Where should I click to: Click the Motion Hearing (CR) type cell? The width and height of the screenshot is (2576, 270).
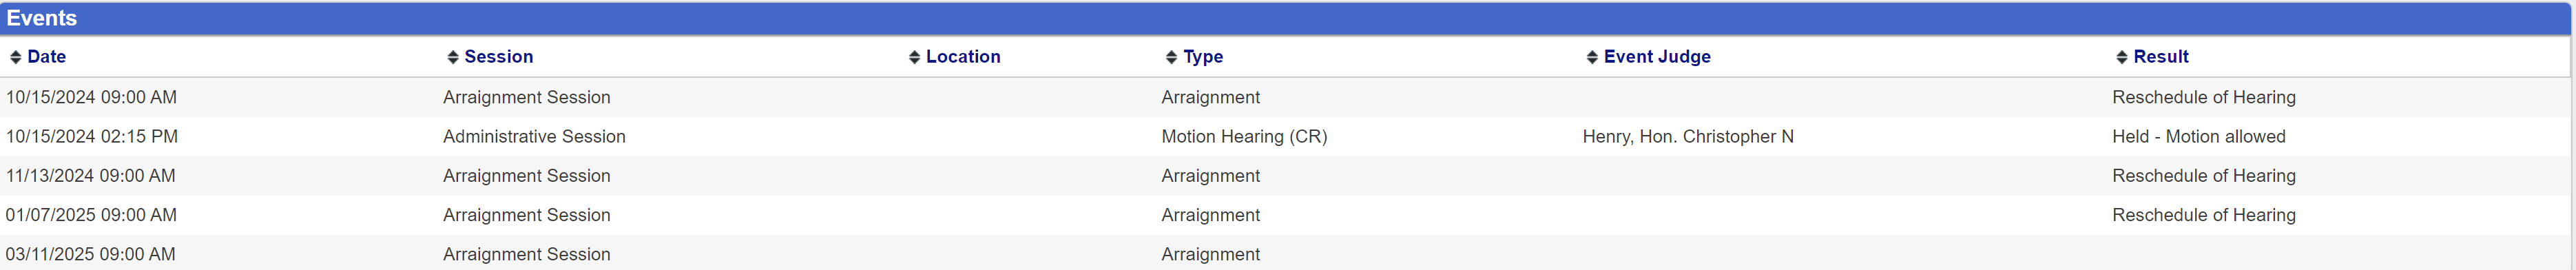[1244, 136]
